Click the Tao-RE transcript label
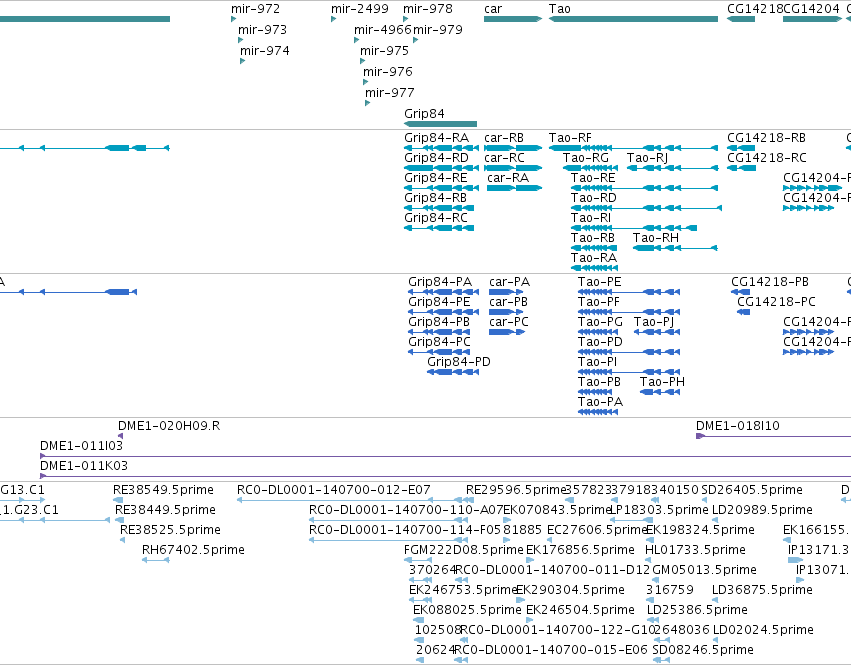 pyautogui.click(x=593, y=178)
